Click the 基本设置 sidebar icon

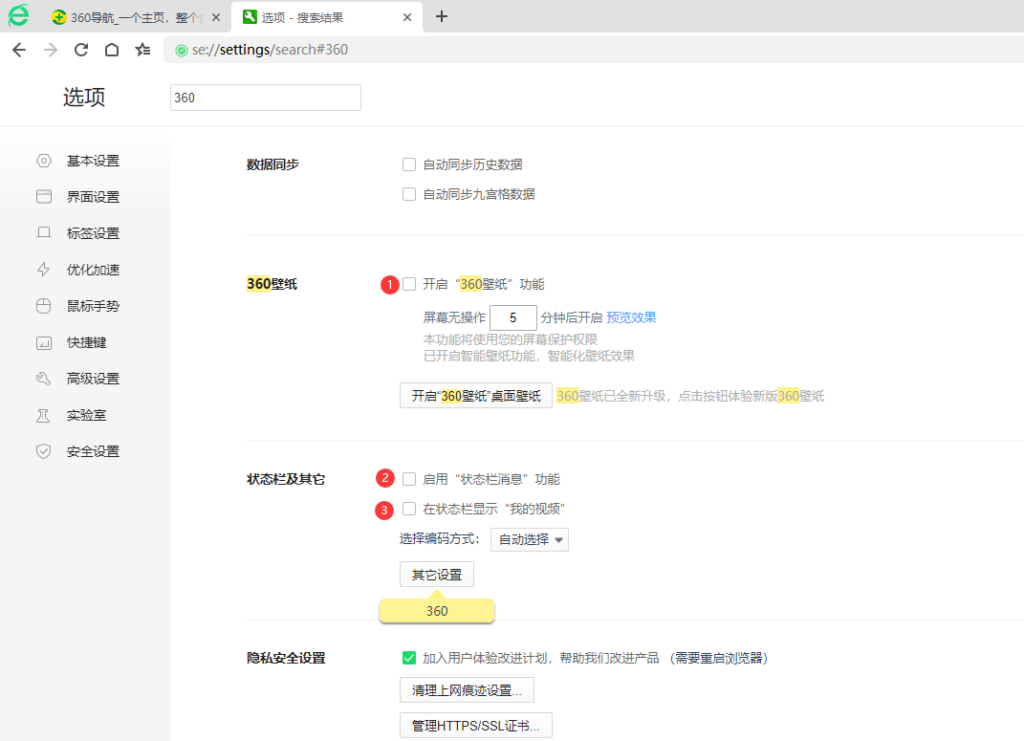[44, 161]
